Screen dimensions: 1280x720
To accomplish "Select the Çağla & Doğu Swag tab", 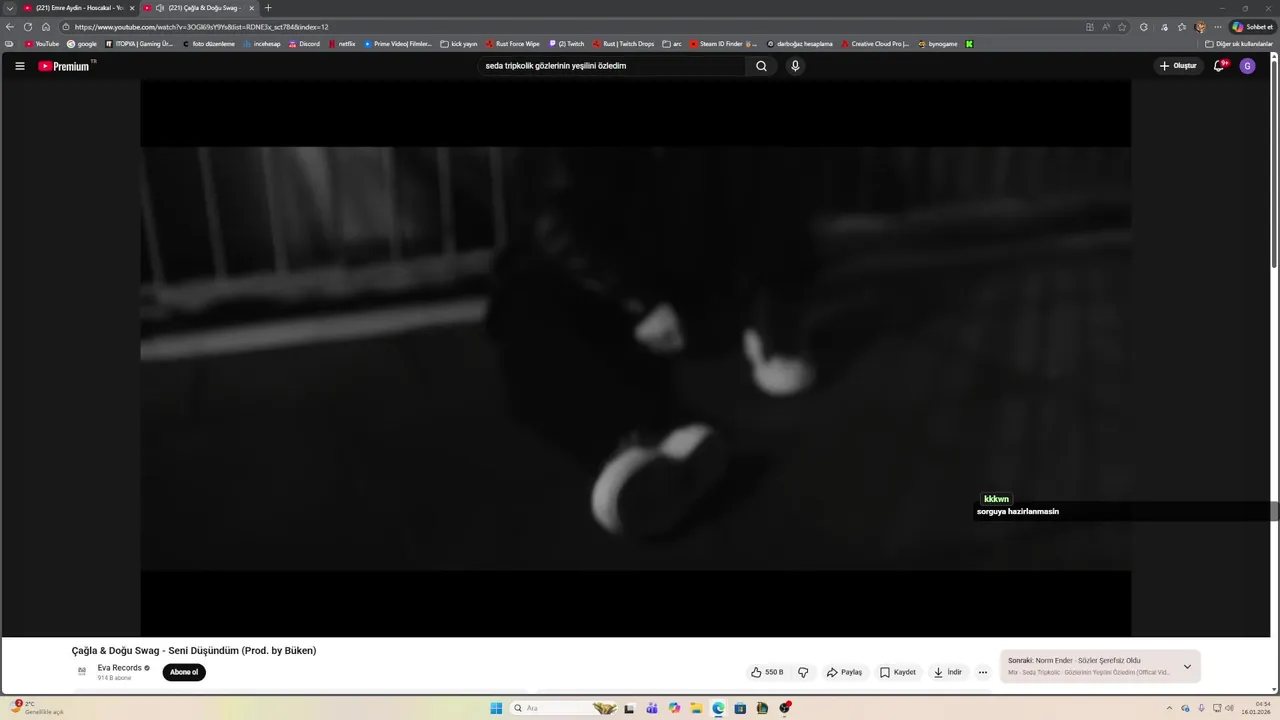I will tap(199, 8).
